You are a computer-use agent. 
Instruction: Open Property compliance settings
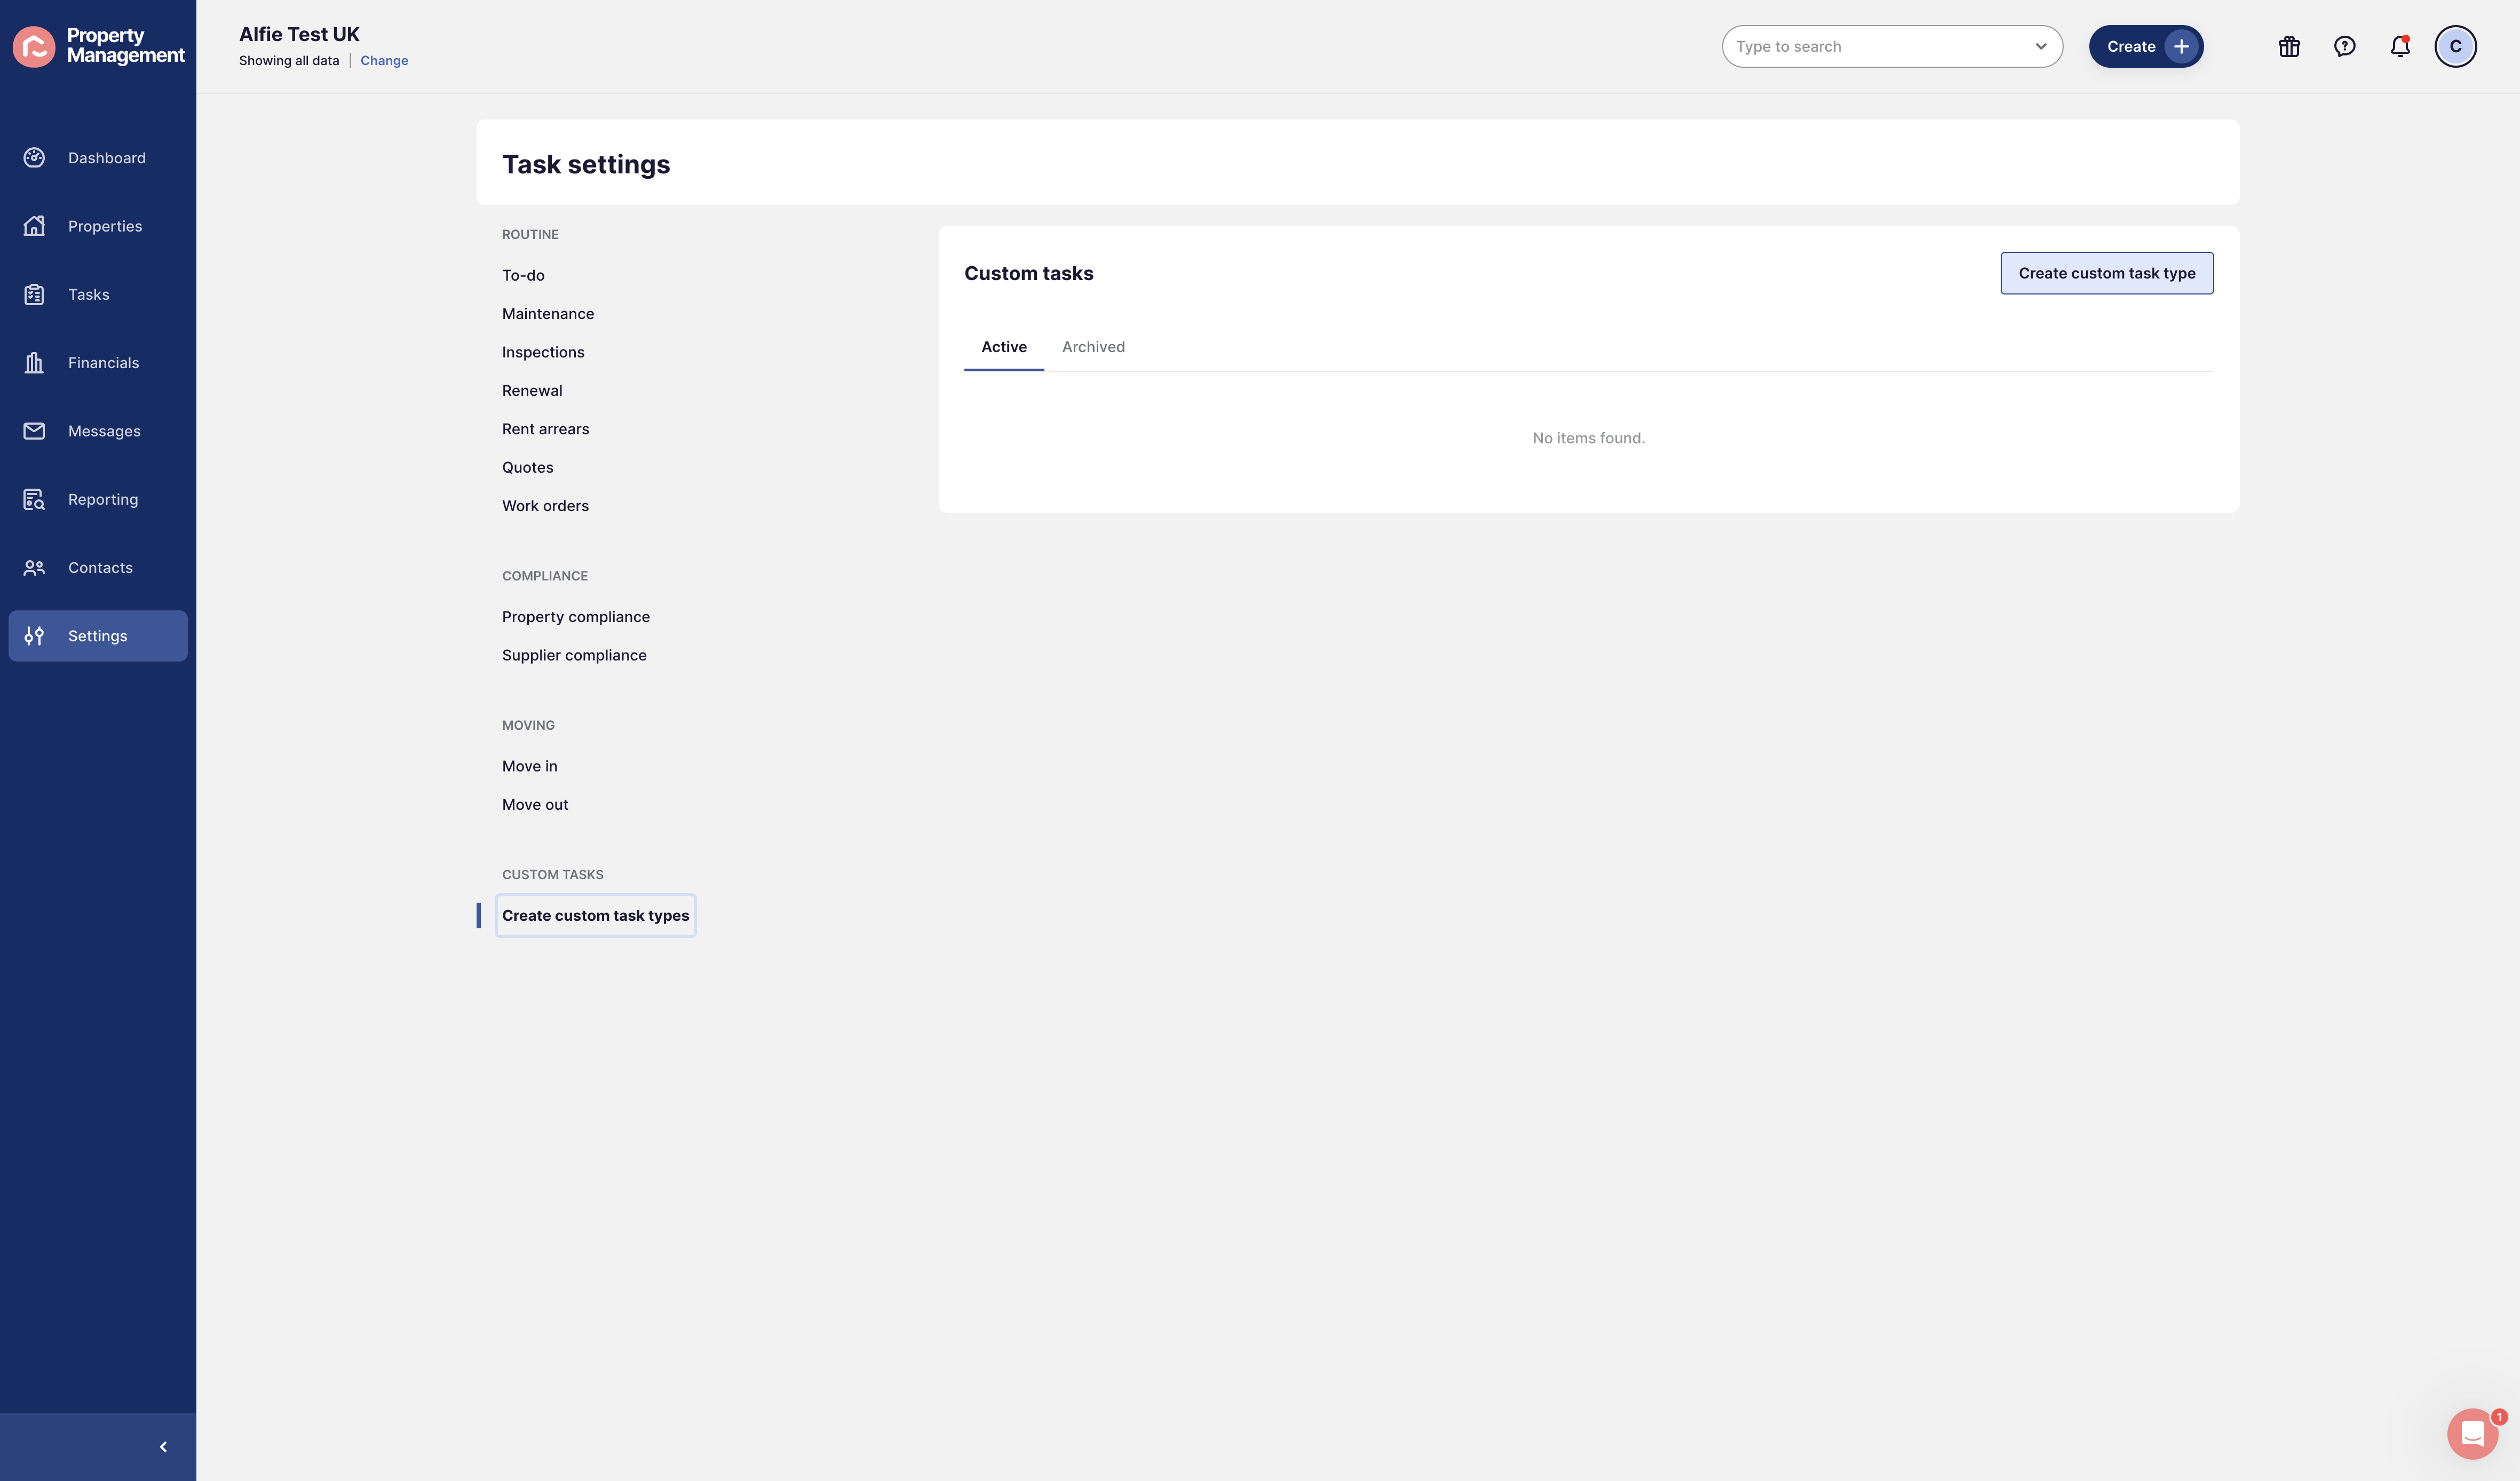(576, 617)
